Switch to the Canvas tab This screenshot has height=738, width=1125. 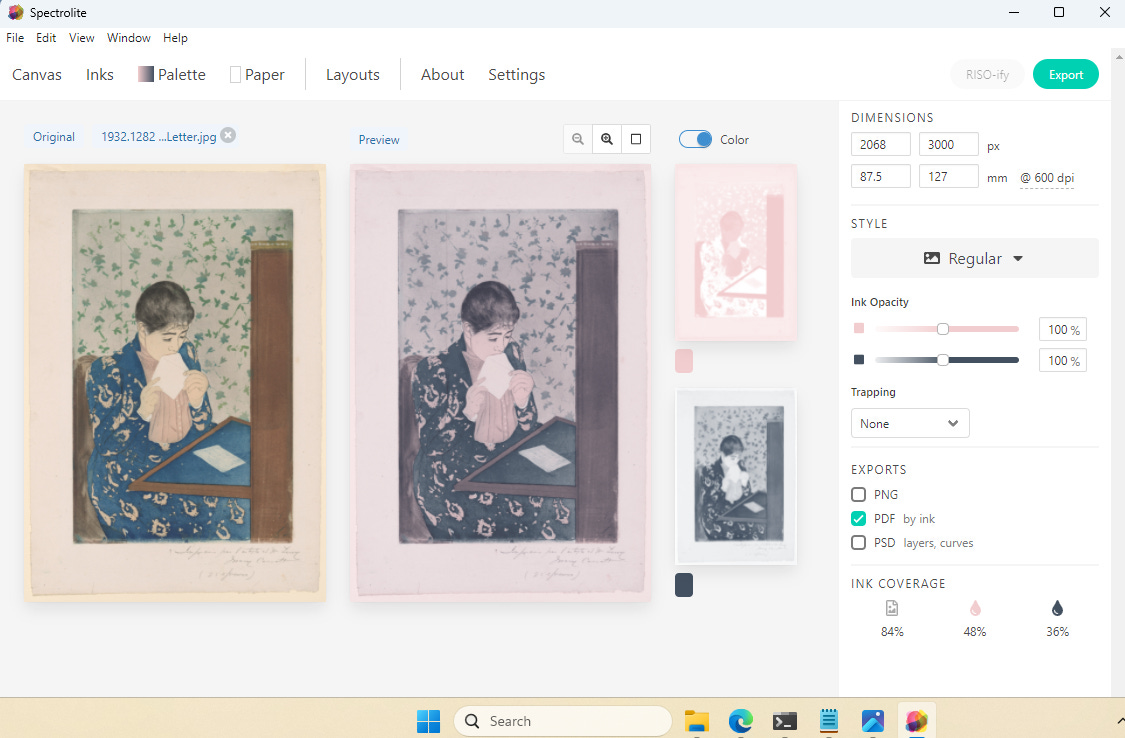[37, 75]
